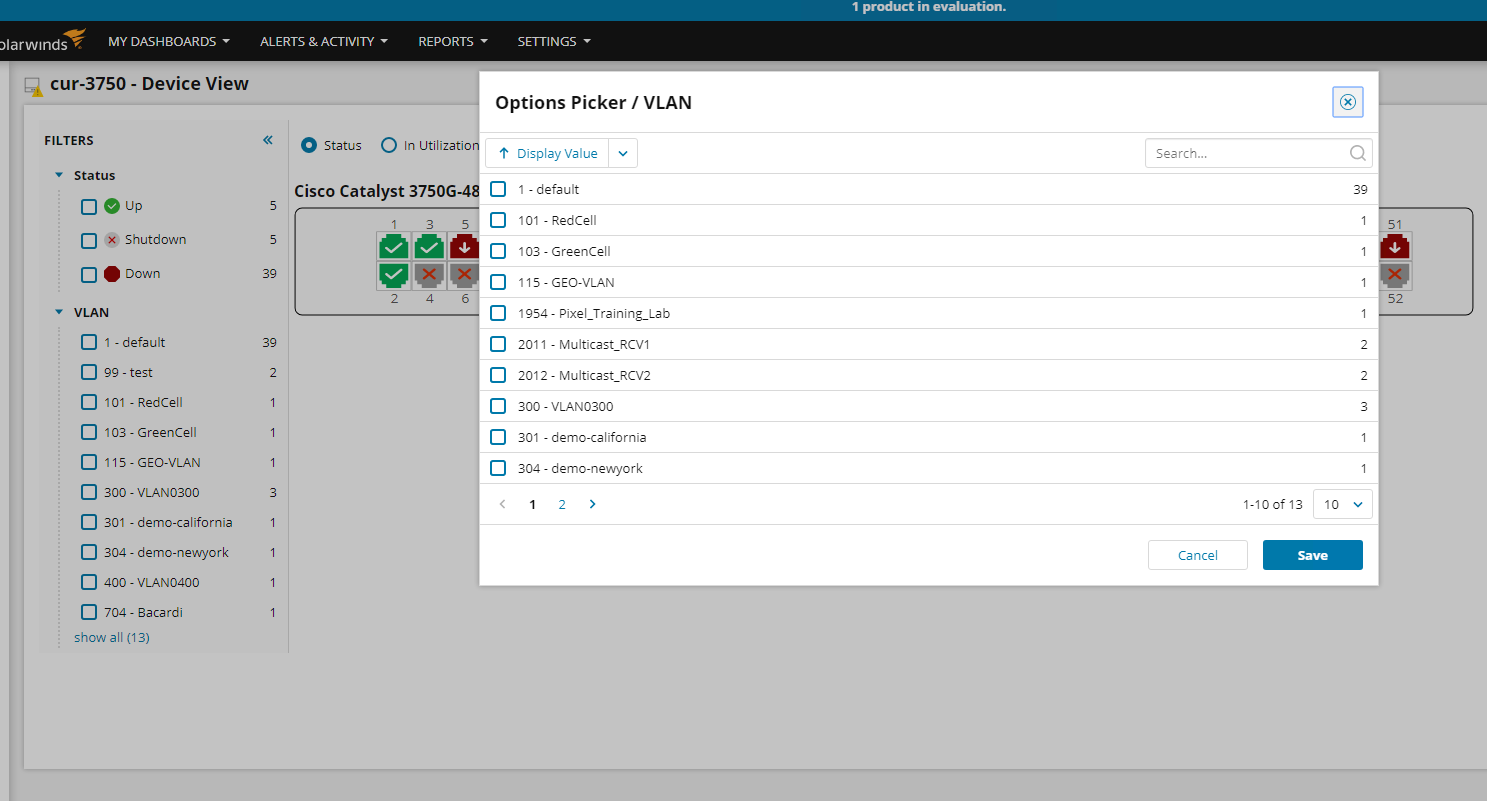
Task: Enable the Down status filter checkbox
Action: [89, 275]
